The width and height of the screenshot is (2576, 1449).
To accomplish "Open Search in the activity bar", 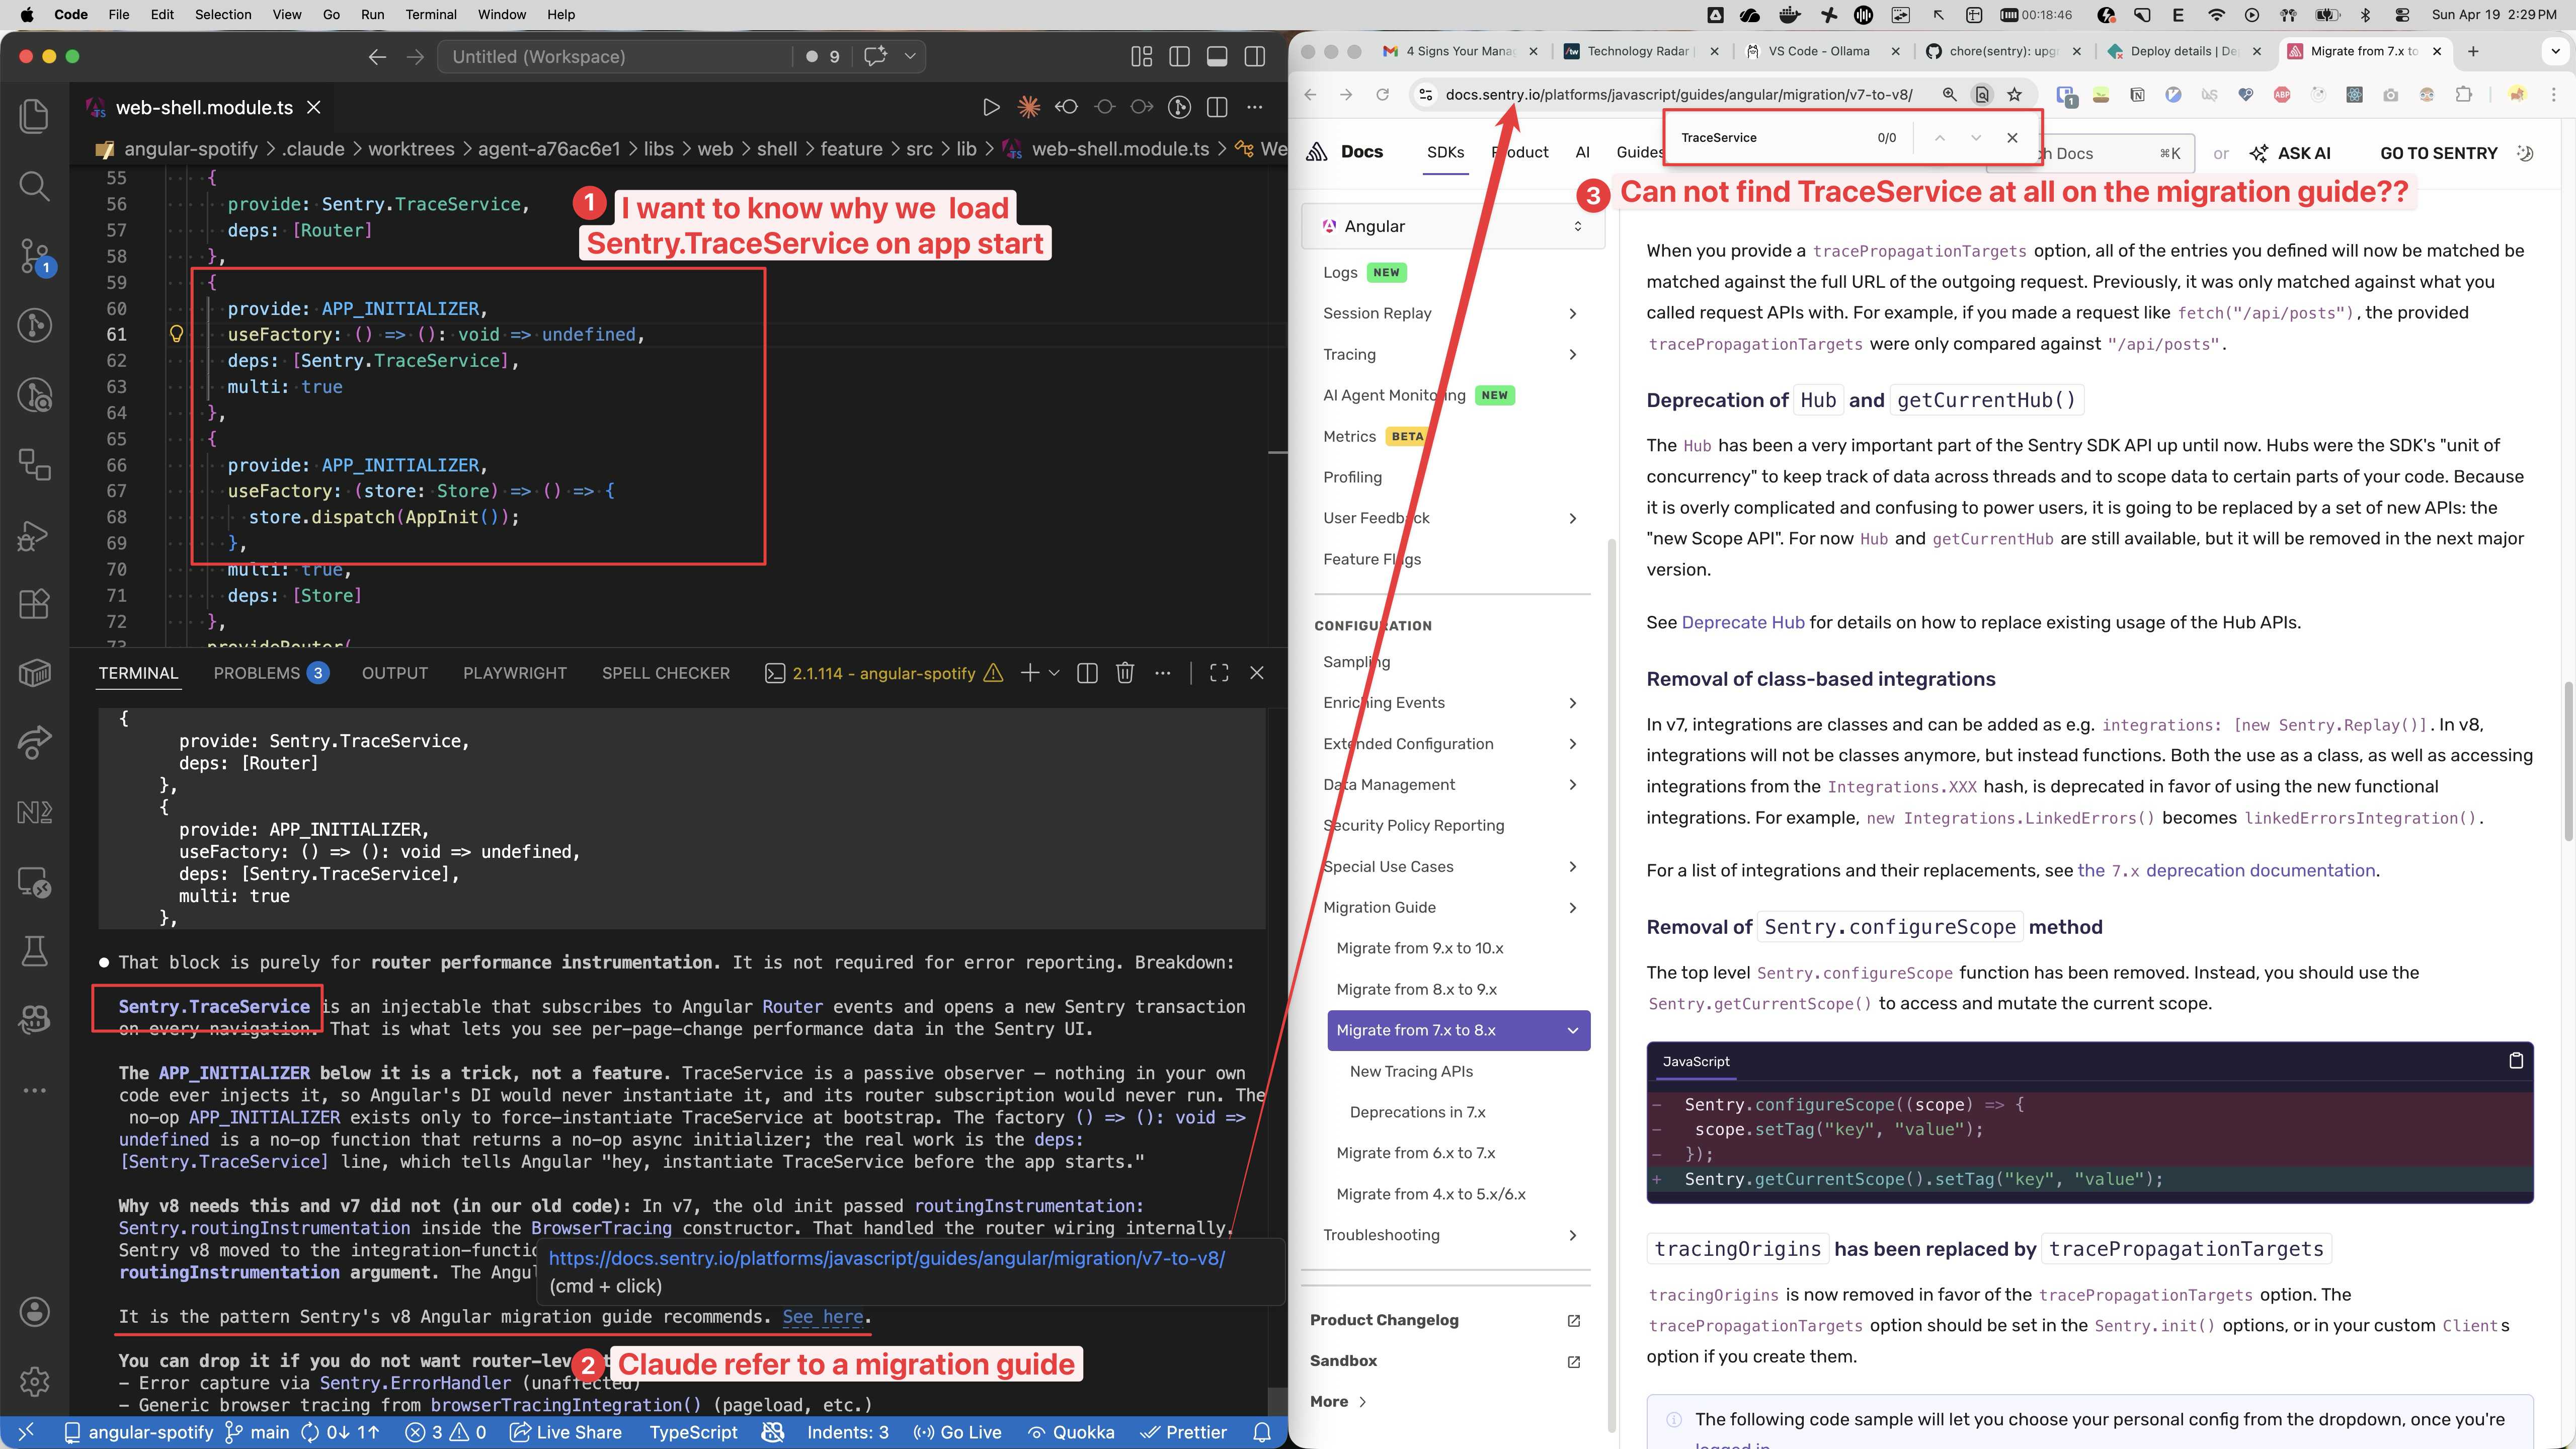I will pos(34,186).
